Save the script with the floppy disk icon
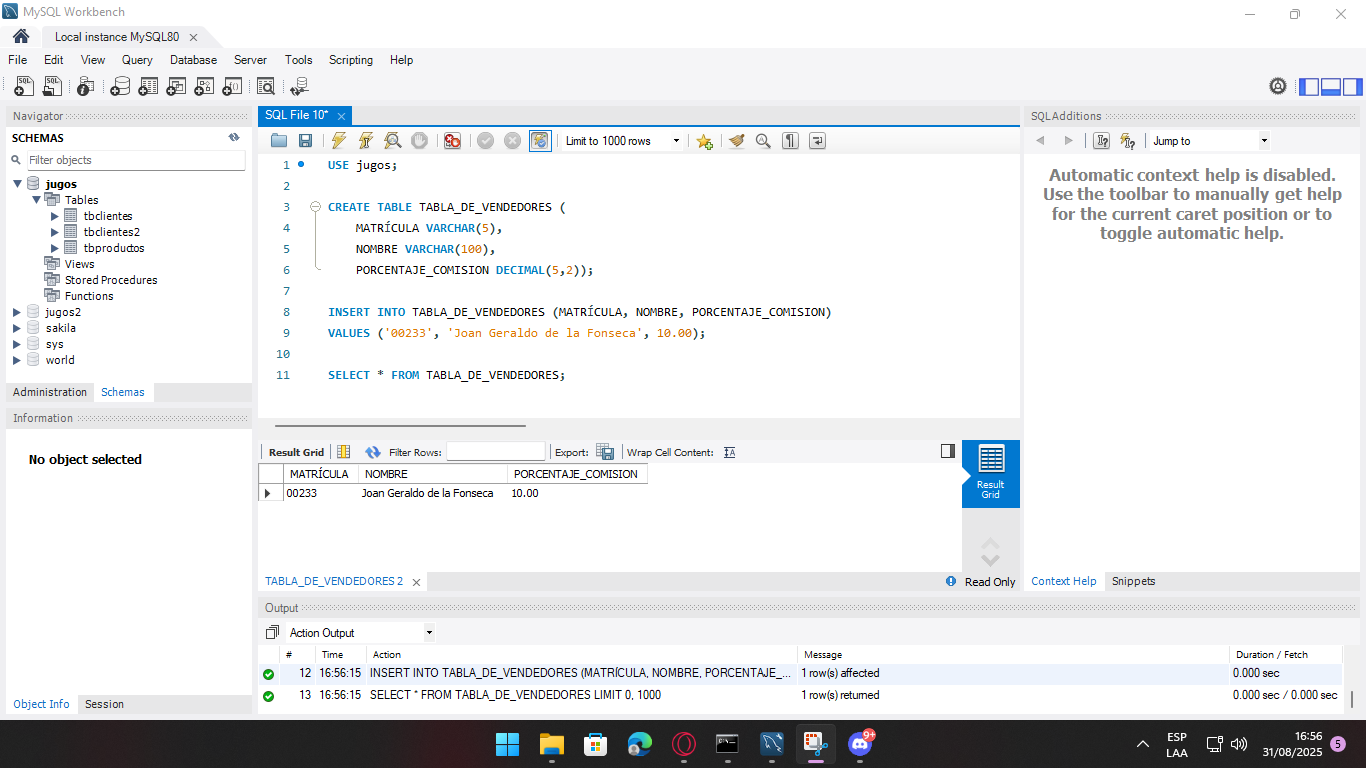This screenshot has height=768, width=1366. [x=306, y=141]
